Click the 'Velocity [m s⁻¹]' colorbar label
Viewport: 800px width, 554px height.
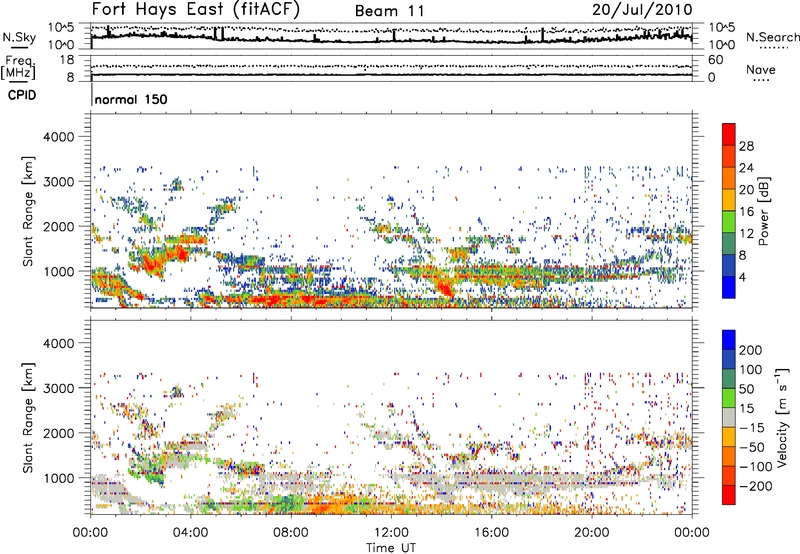(782, 417)
